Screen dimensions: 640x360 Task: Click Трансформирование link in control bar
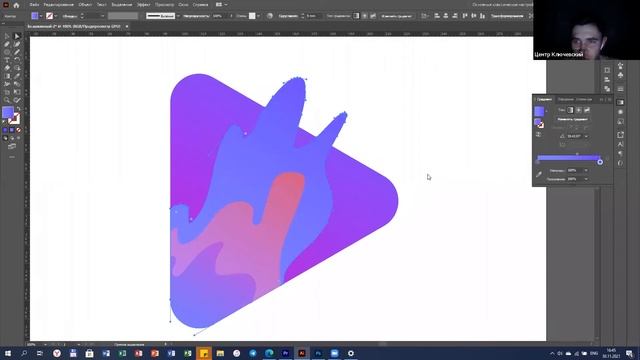(507, 16)
